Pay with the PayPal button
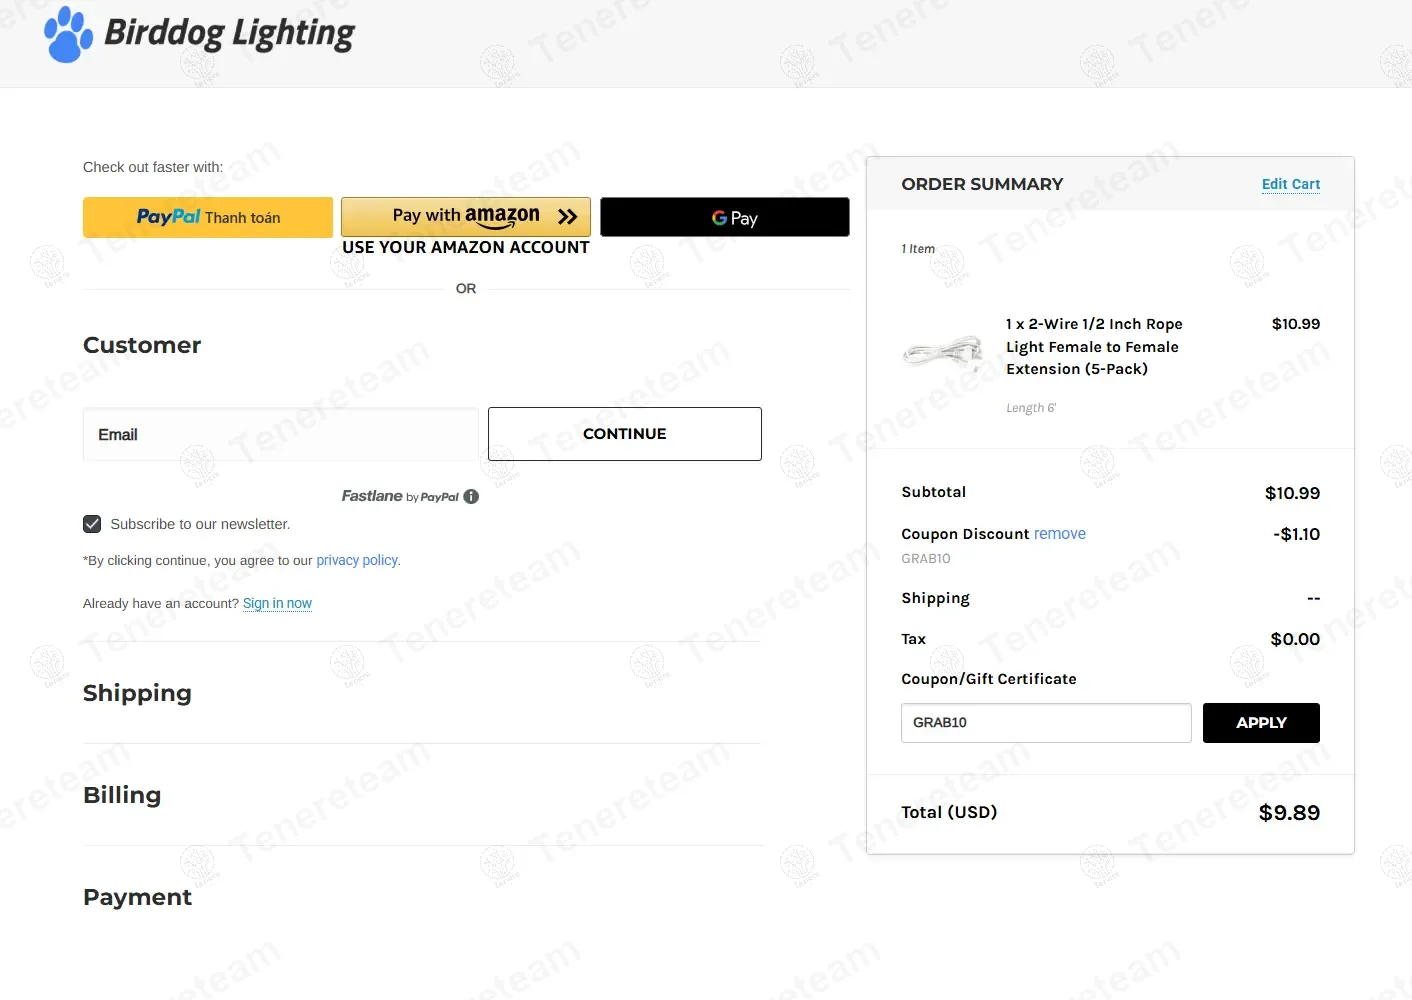This screenshot has height=1000, width=1412. tap(208, 217)
